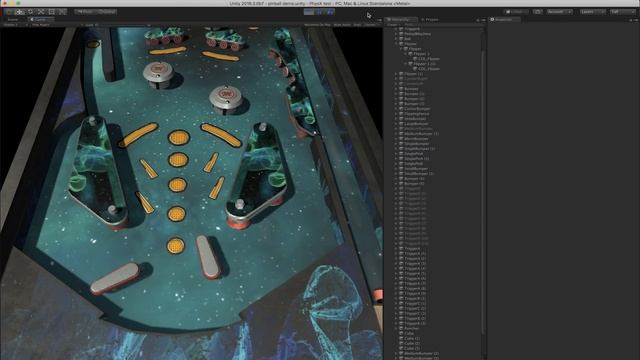Select the Scale tool in toolbar
The image size is (640, 360).
pyautogui.click(x=41, y=12)
